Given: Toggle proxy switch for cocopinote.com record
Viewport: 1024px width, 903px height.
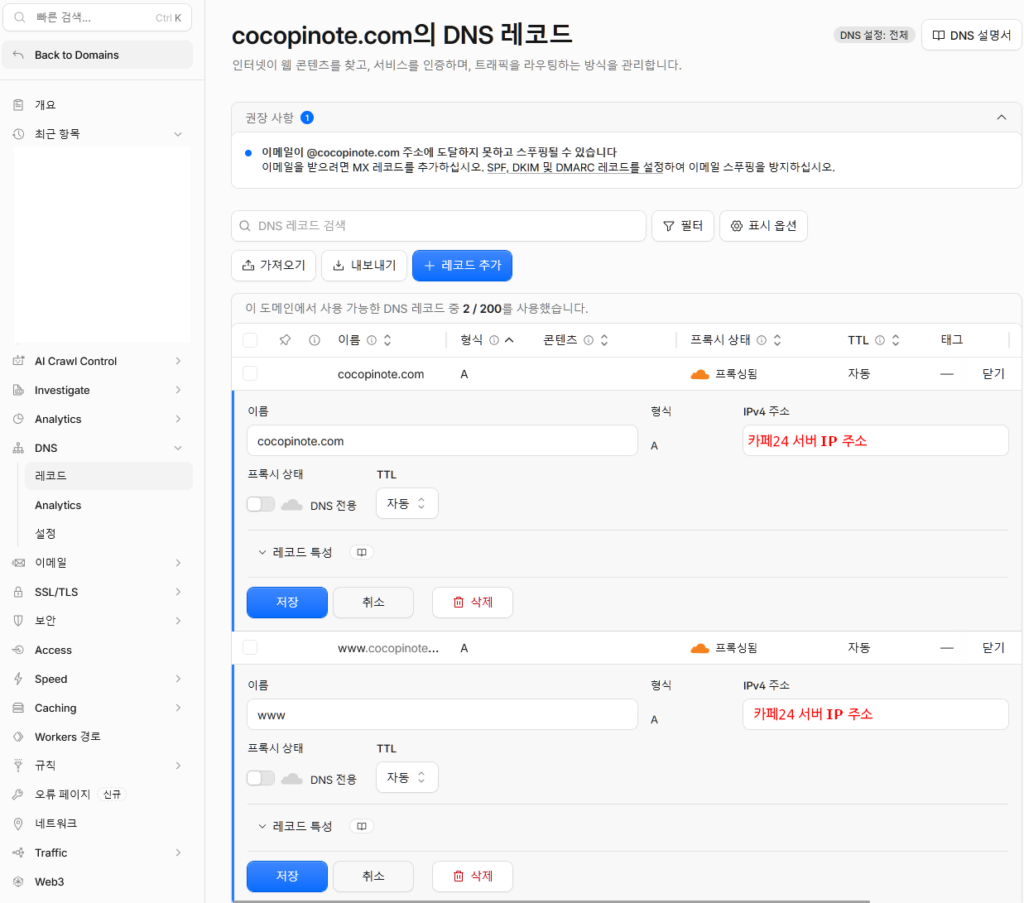Looking at the screenshot, I should coord(261,504).
